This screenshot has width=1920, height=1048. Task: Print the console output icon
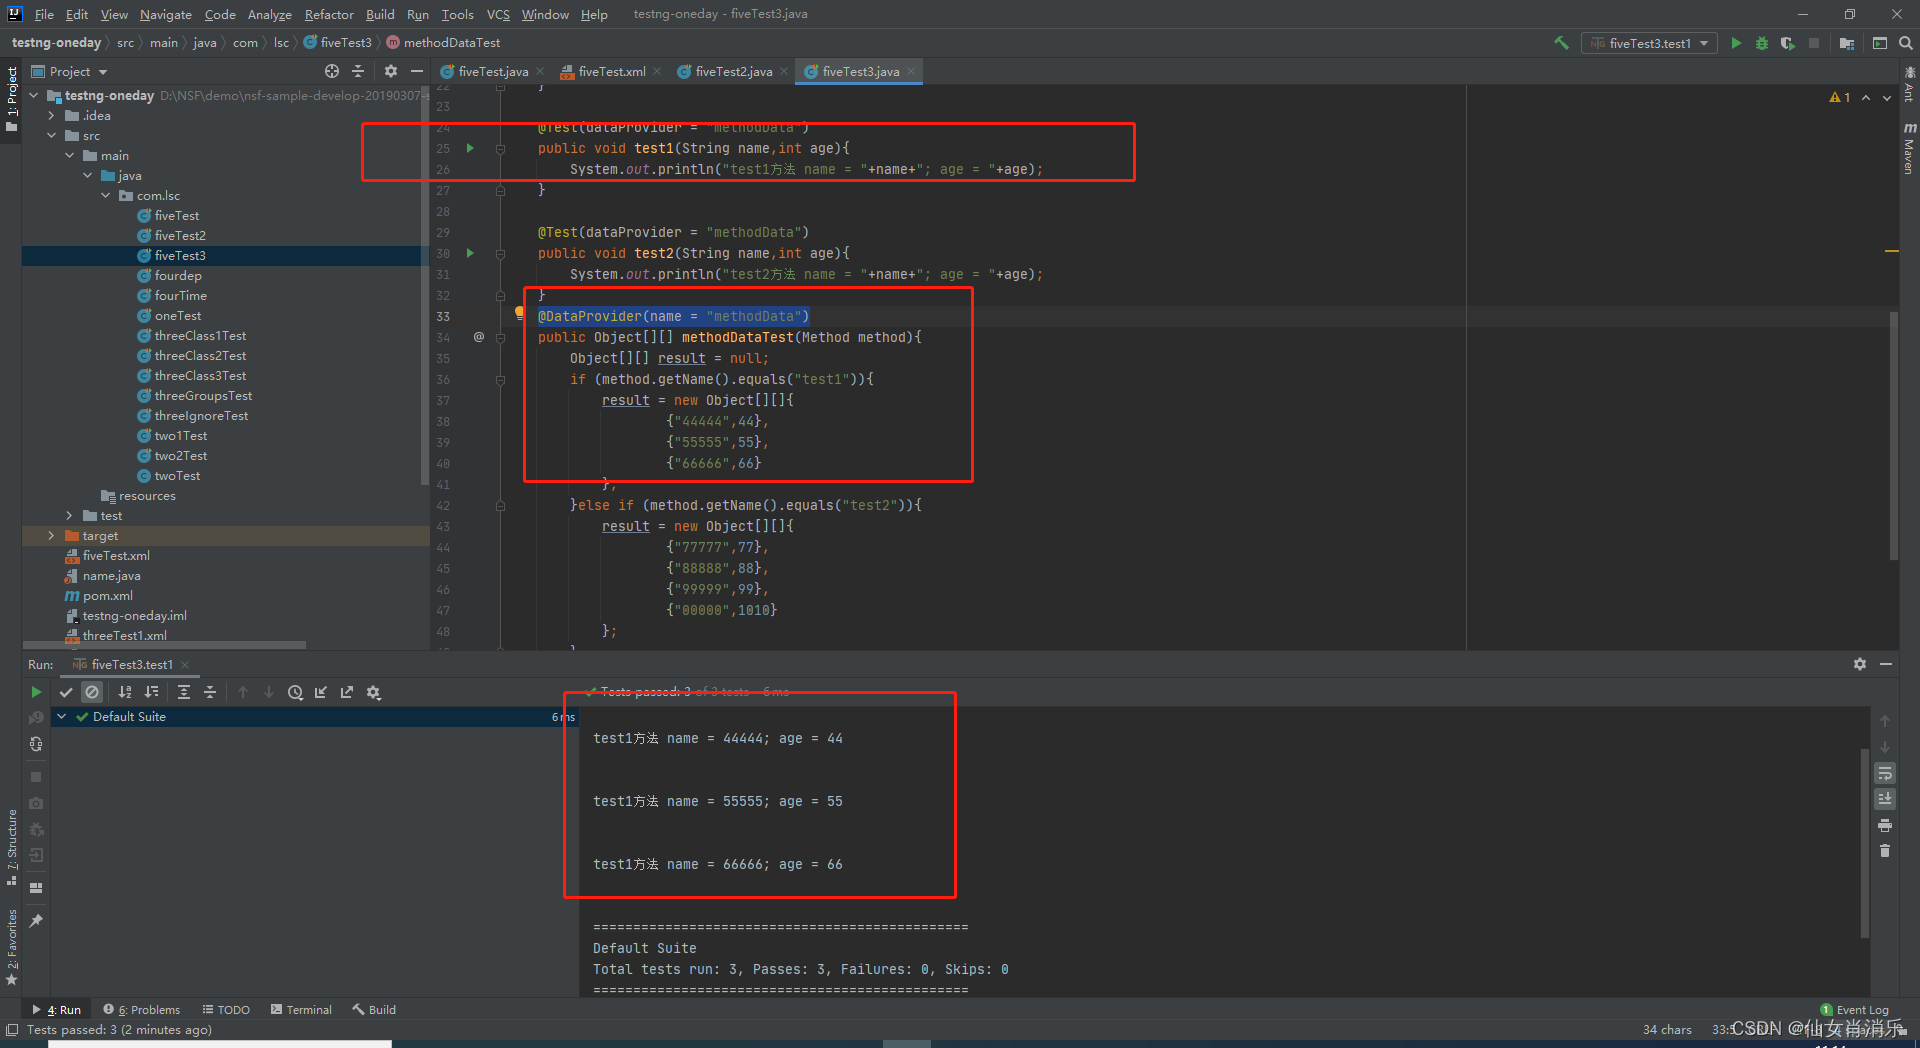(x=1885, y=825)
